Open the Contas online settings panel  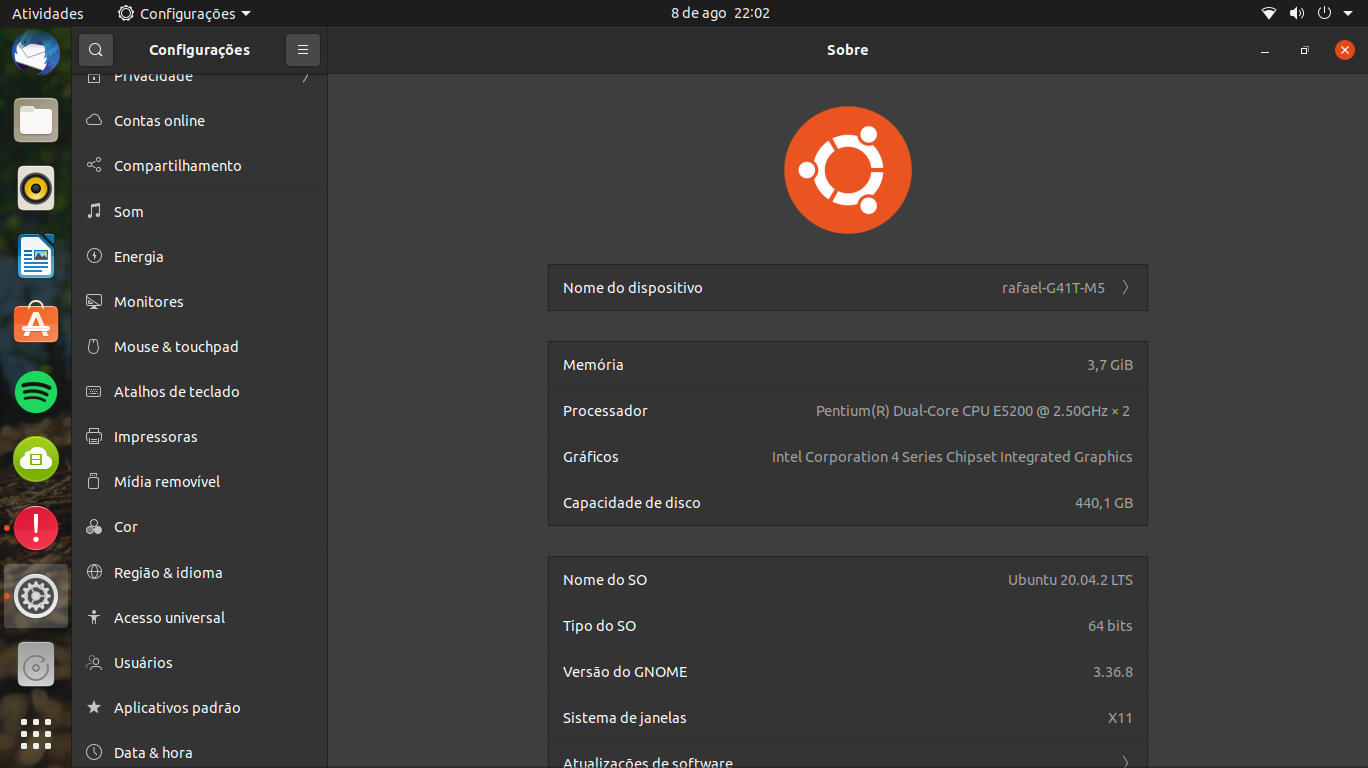pos(199,120)
